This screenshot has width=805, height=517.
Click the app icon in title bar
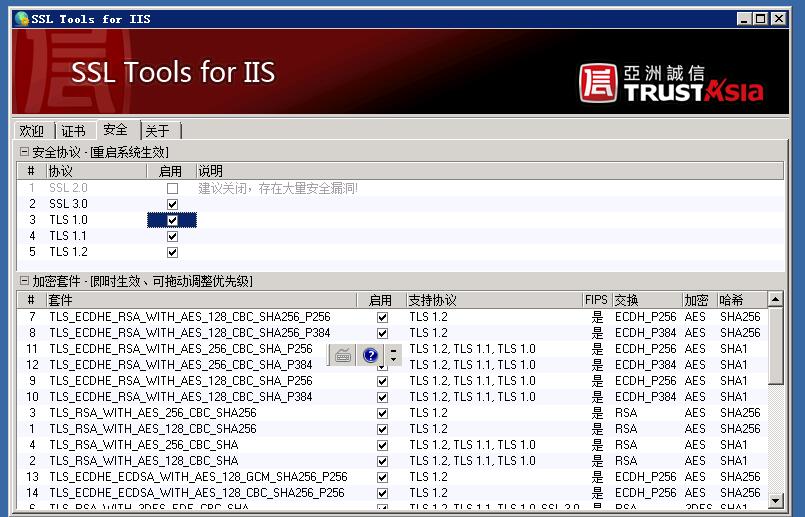[22, 19]
